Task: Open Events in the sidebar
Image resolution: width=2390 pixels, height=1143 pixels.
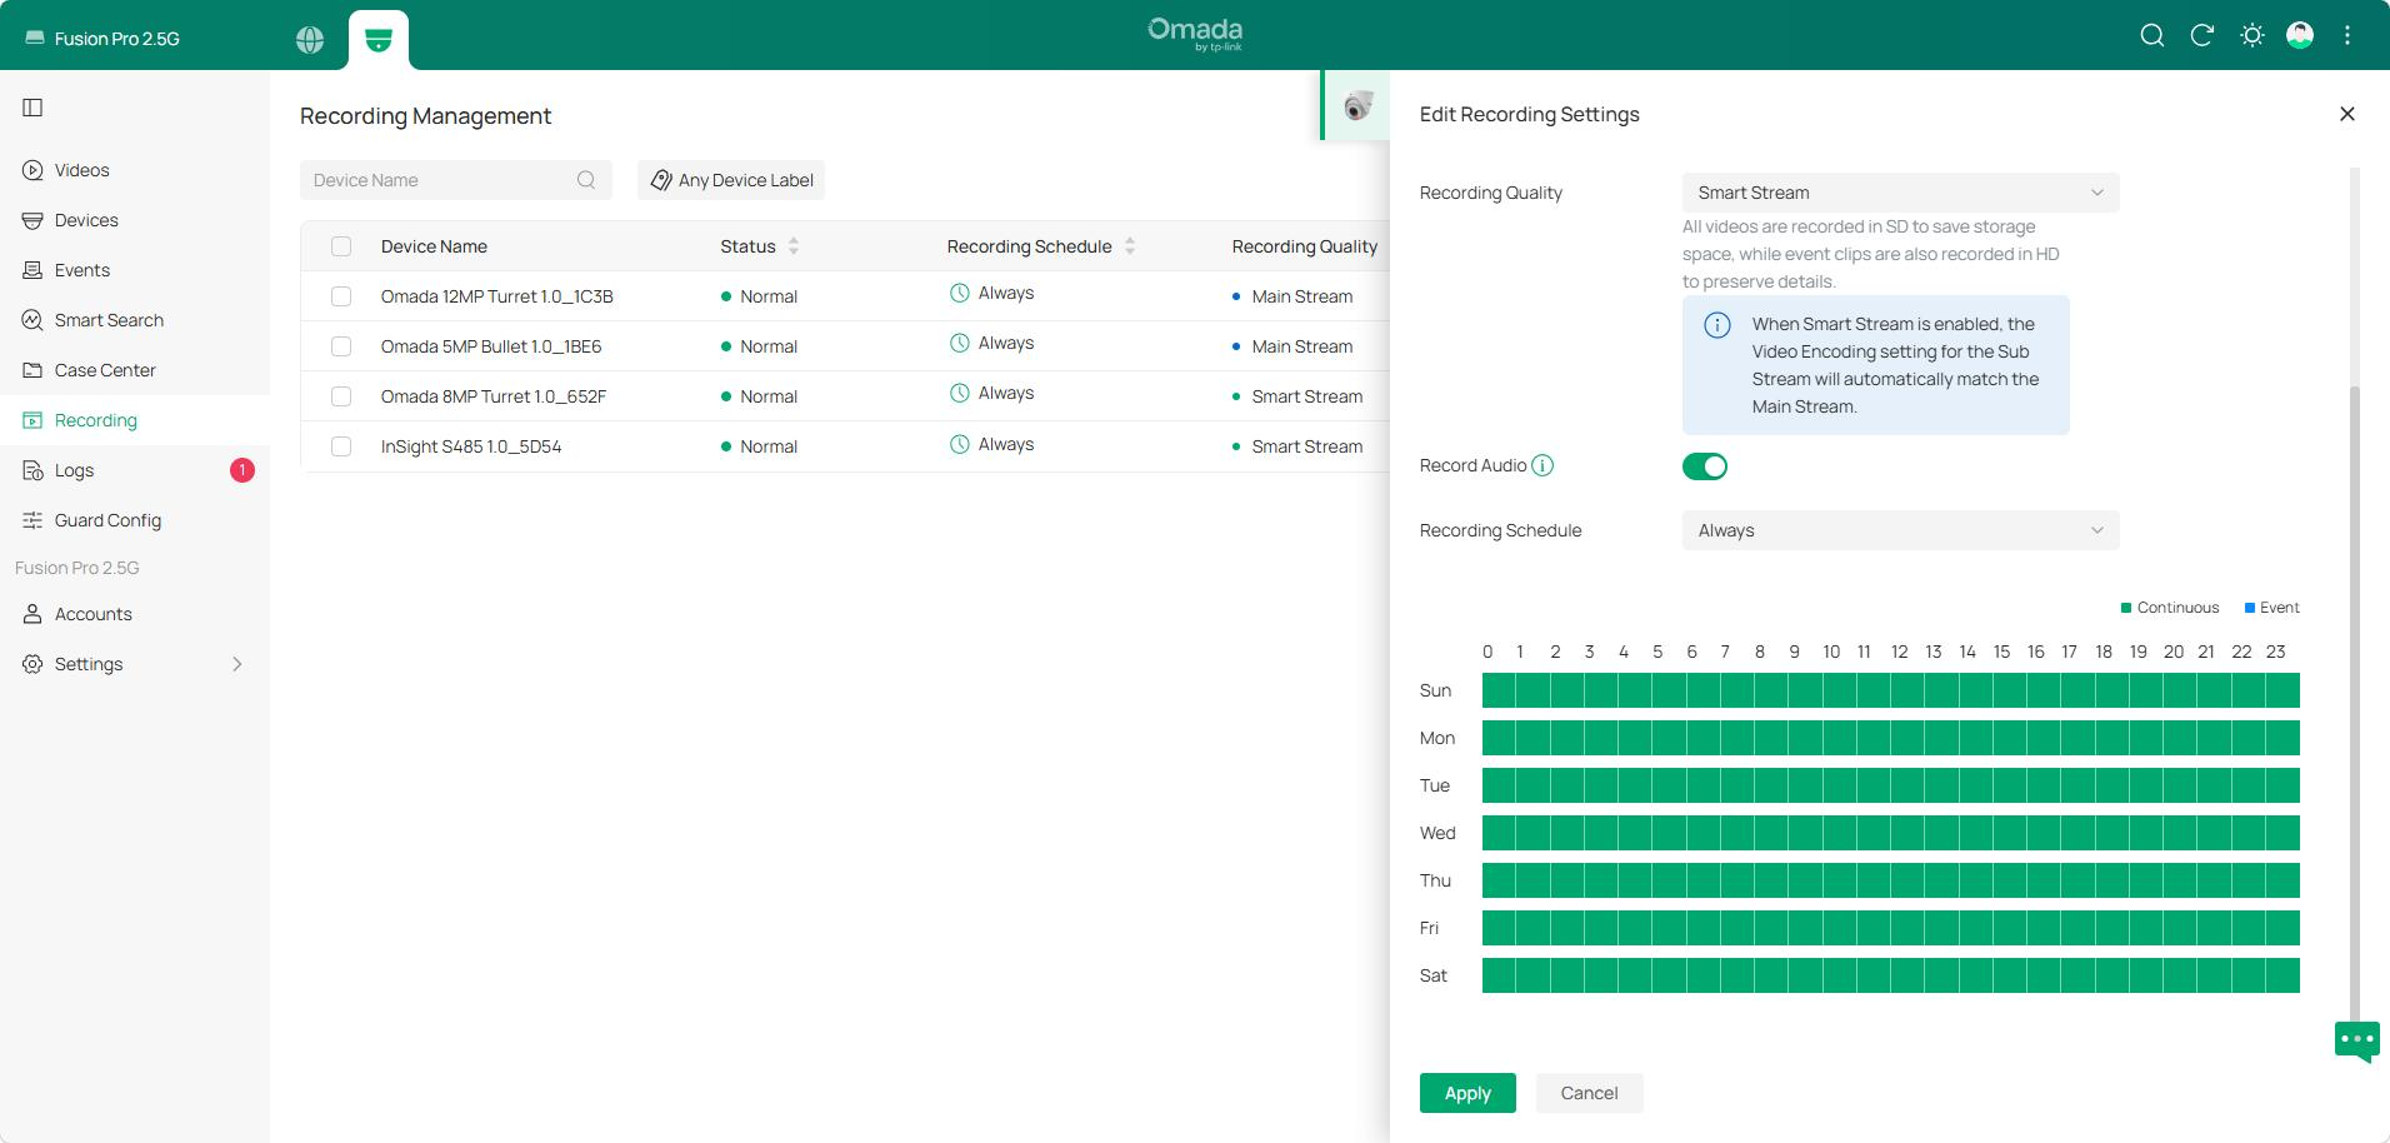Action: 135,270
